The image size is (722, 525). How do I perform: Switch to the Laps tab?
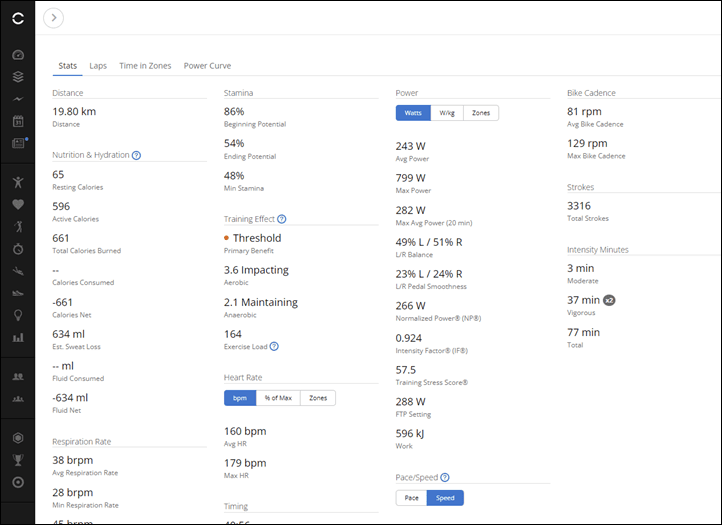pos(98,66)
